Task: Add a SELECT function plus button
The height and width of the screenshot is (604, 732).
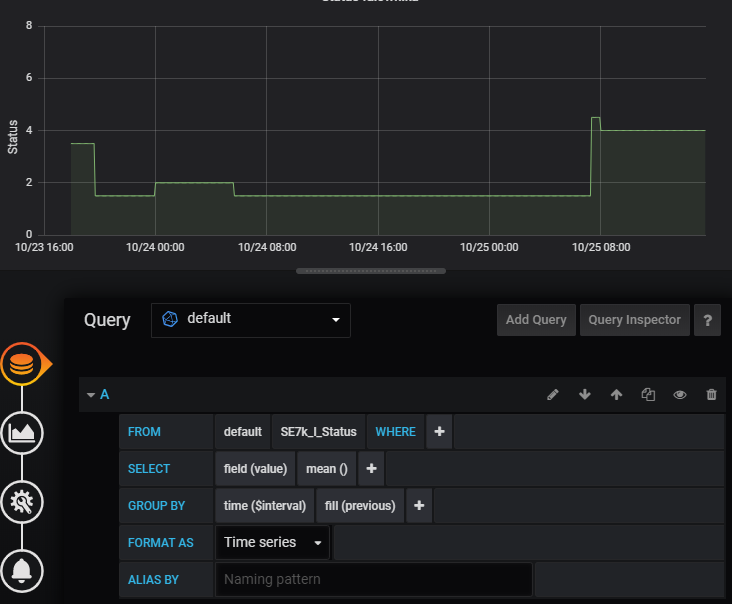Action: (x=371, y=469)
